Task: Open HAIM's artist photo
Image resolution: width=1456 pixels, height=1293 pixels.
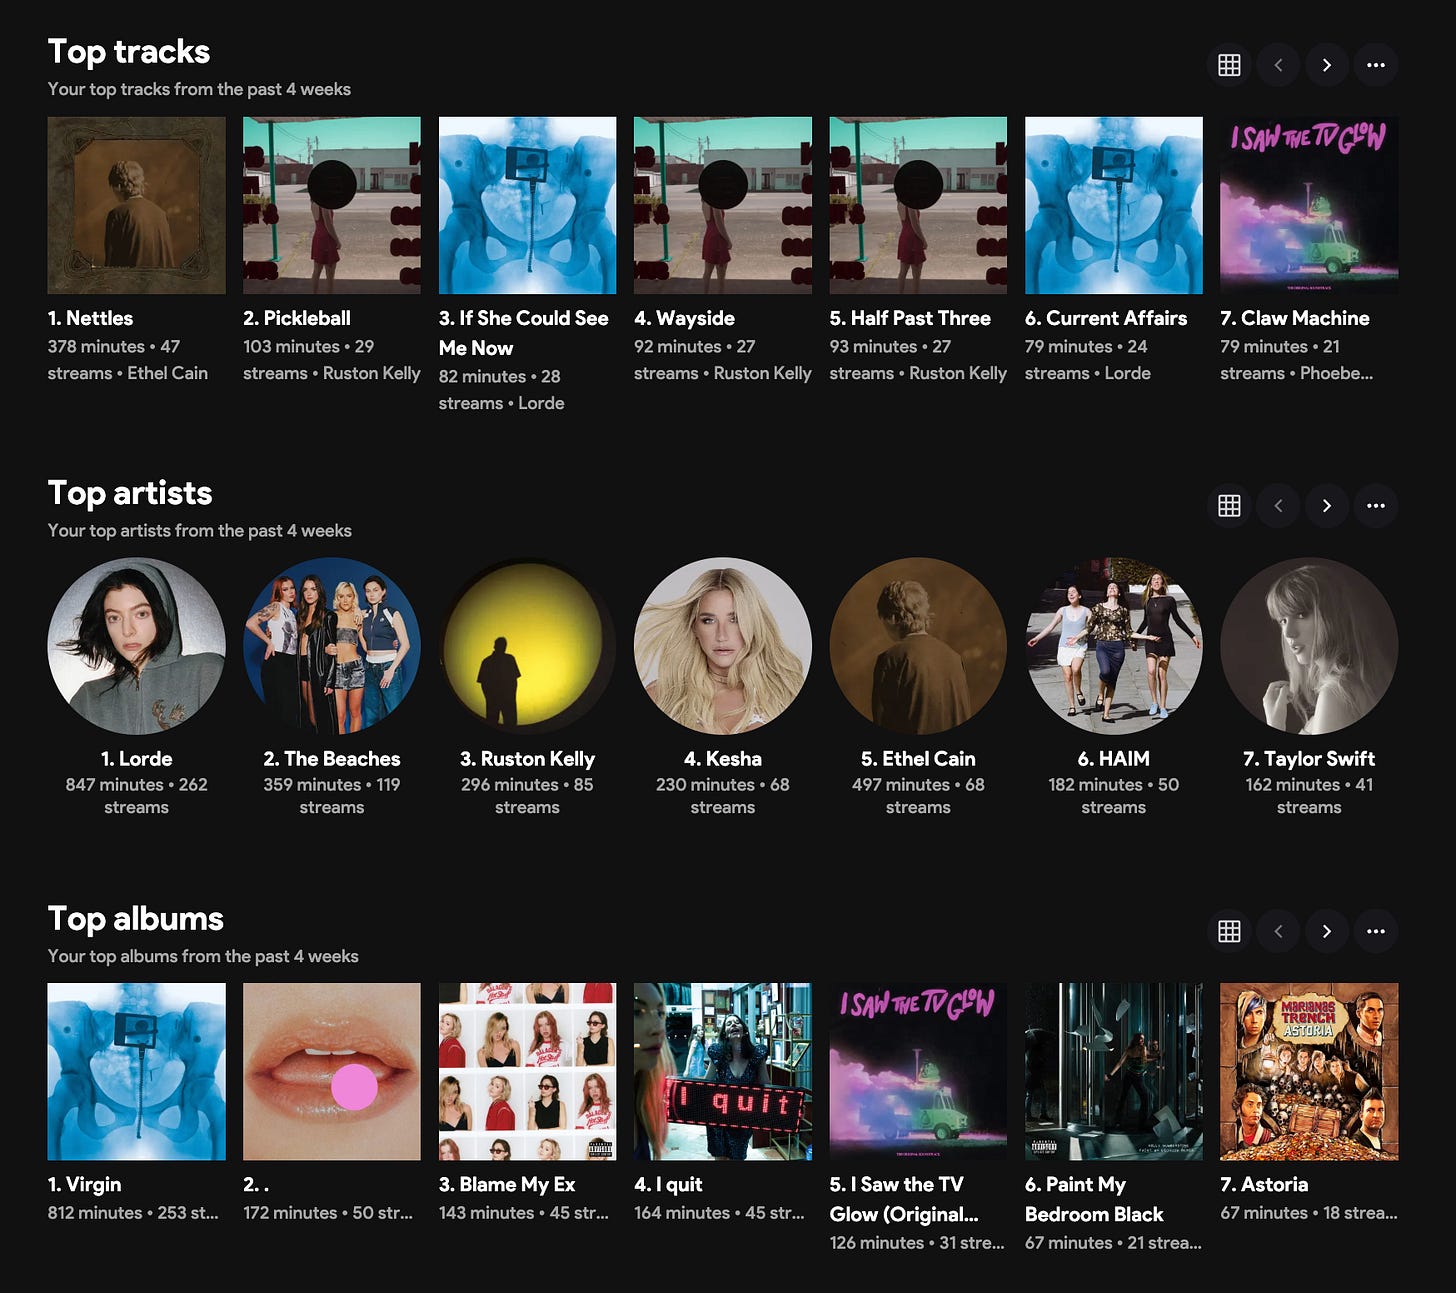Action: coord(1114,646)
